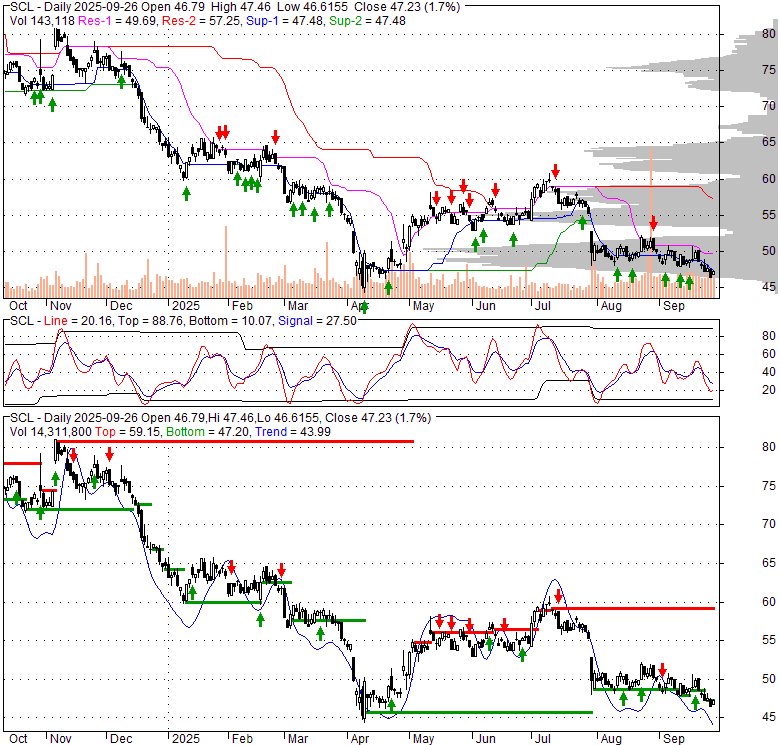The image size is (780, 745).
Task: Click the 55 price label on bottom chart
Action: tap(769, 640)
